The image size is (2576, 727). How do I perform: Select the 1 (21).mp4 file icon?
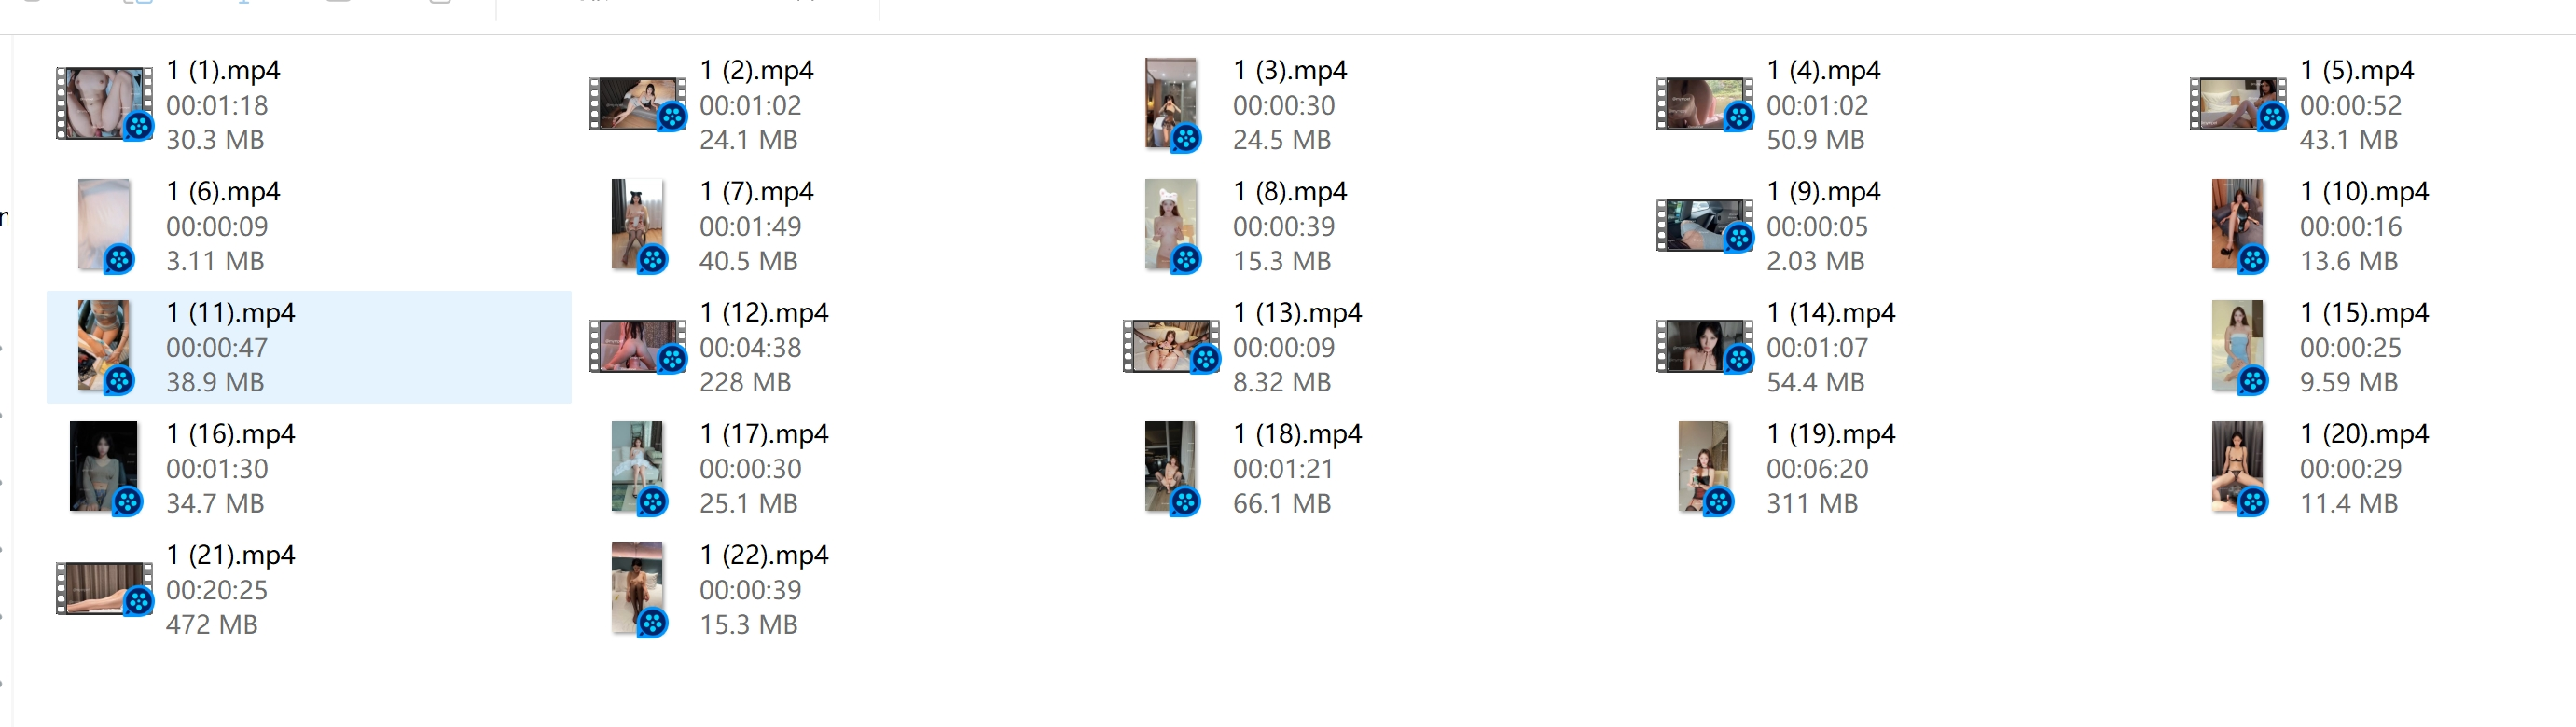pos(104,588)
